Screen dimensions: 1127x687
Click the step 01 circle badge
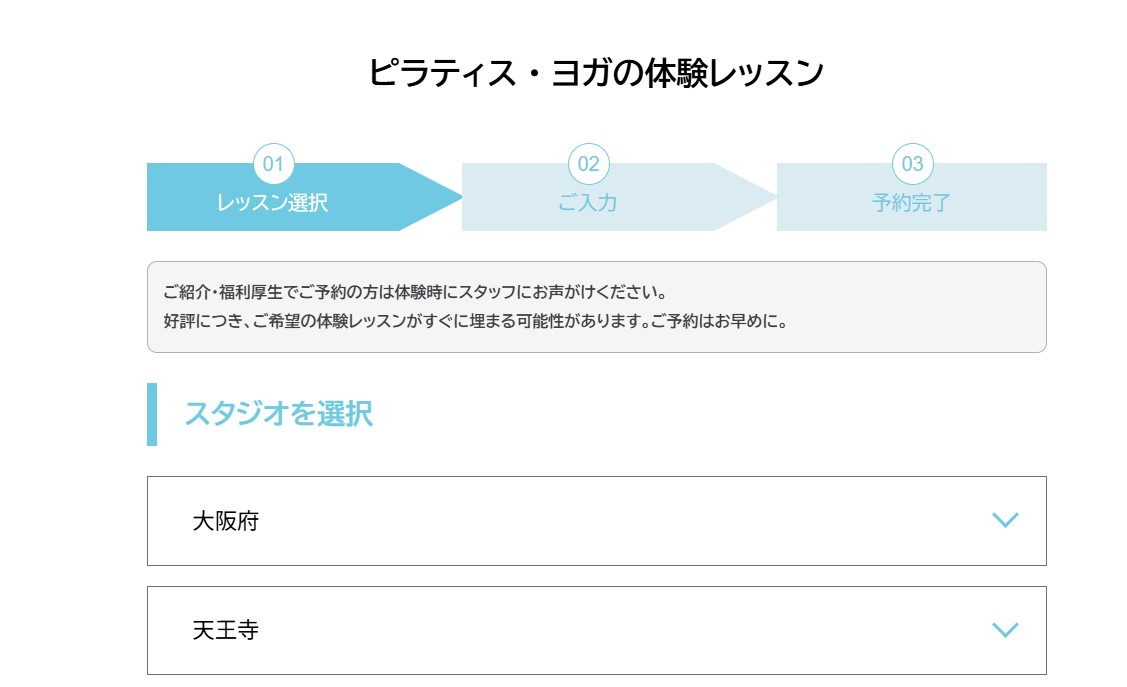pyautogui.click(x=273, y=164)
